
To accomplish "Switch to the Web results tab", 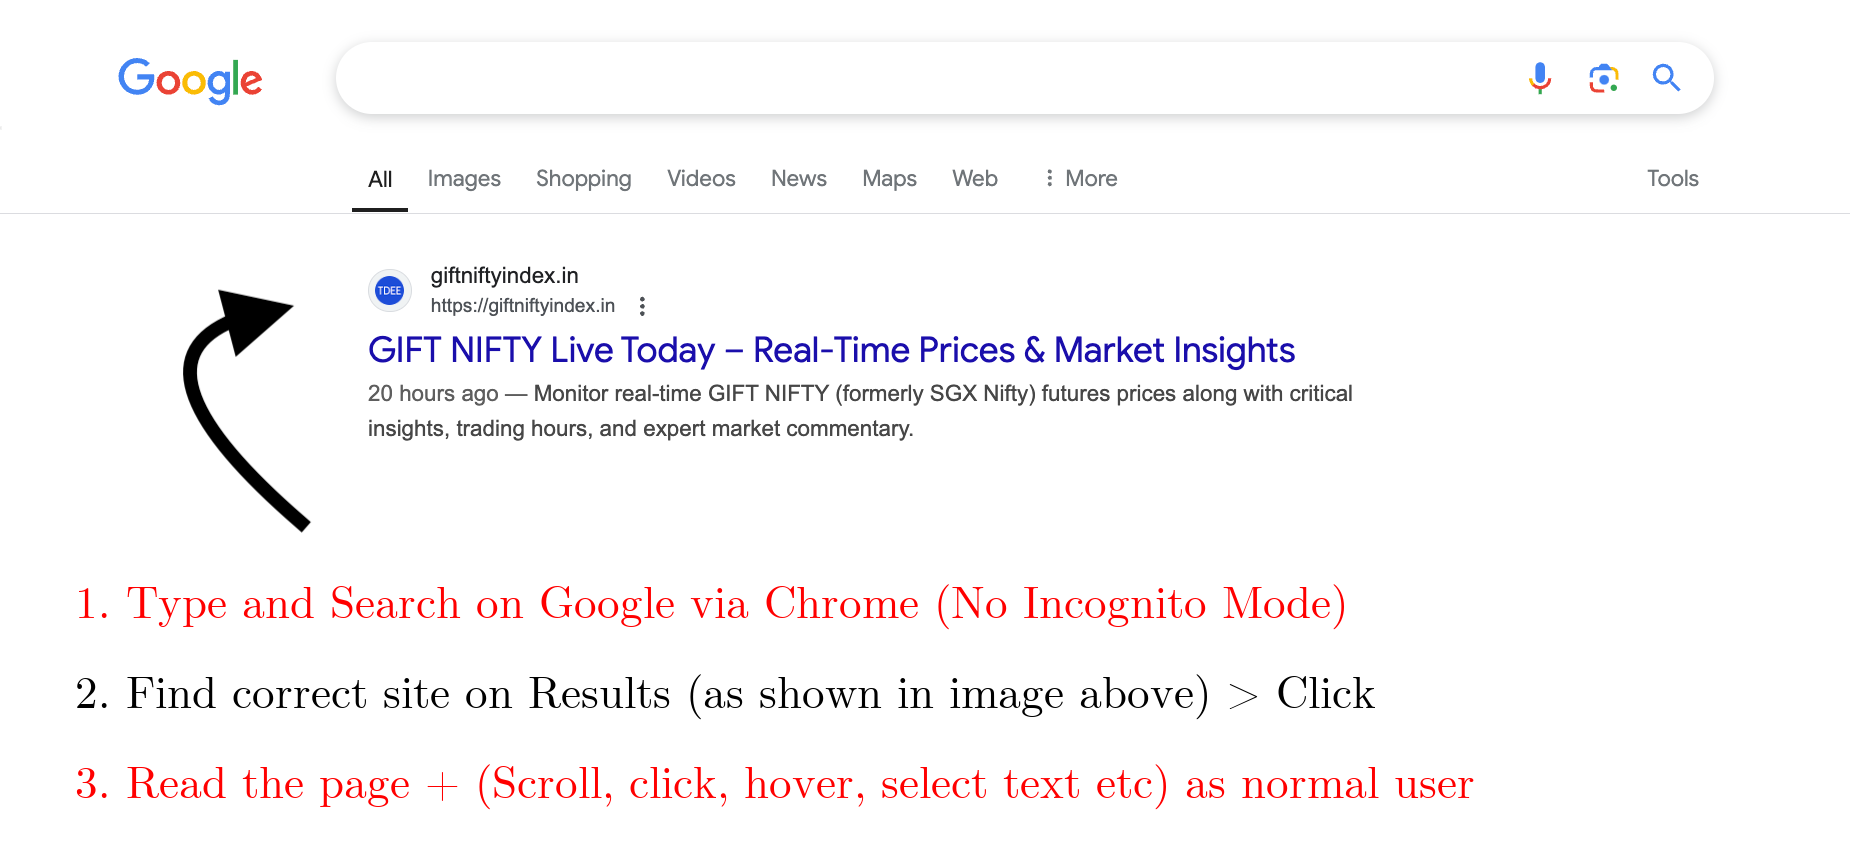I will point(974,178).
